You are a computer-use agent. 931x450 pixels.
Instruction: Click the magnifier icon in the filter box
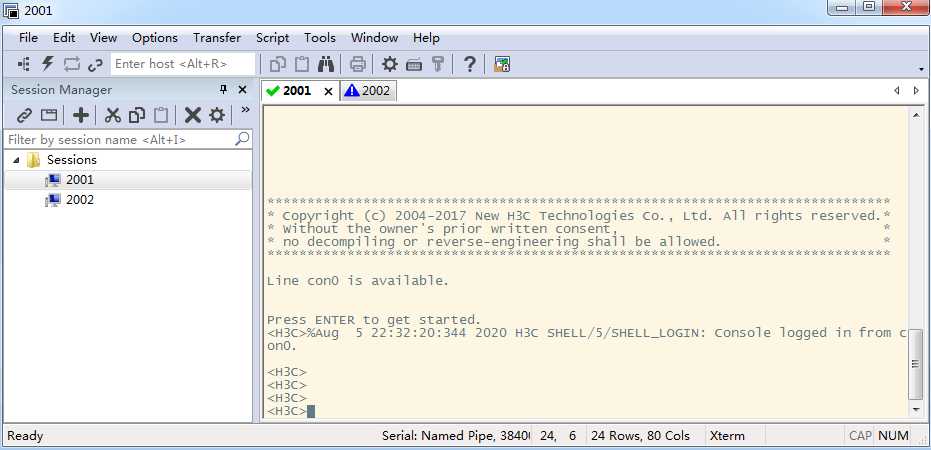click(242, 140)
